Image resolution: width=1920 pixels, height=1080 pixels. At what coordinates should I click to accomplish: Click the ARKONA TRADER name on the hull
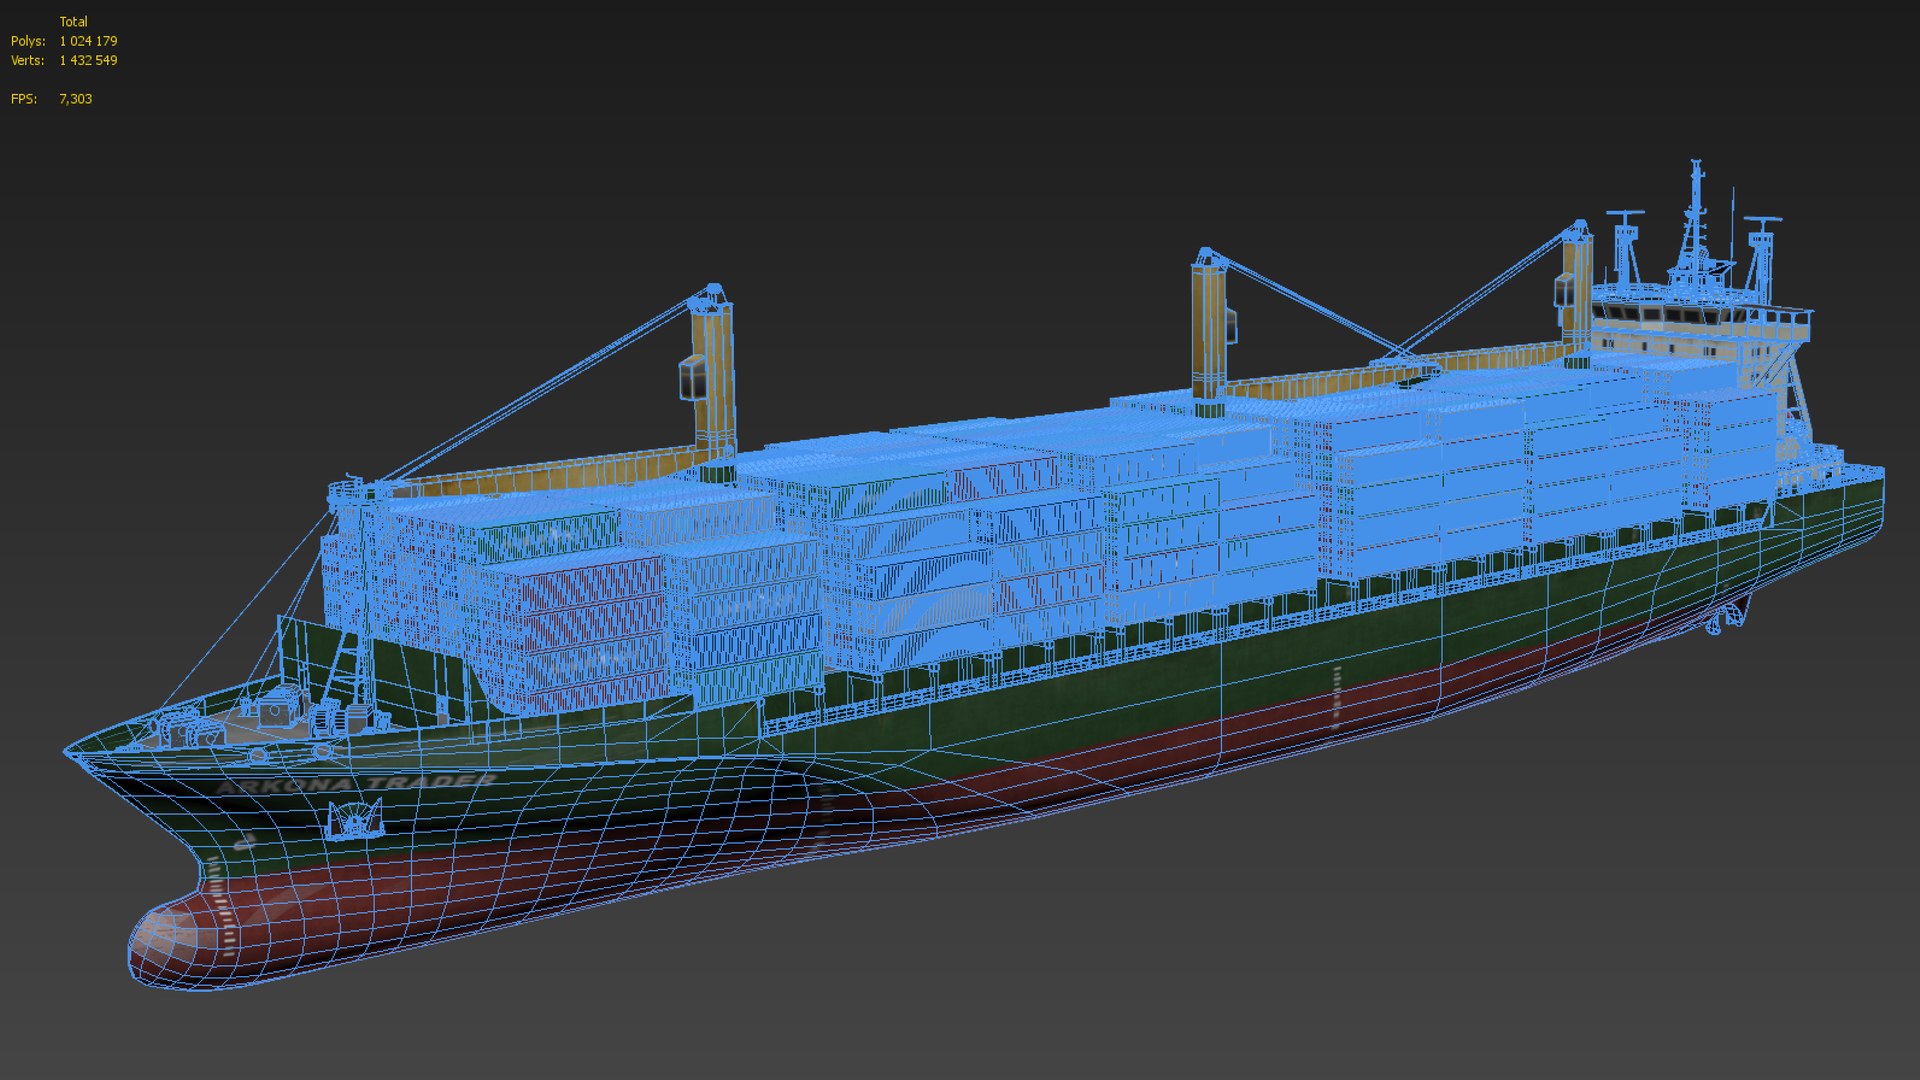357,783
